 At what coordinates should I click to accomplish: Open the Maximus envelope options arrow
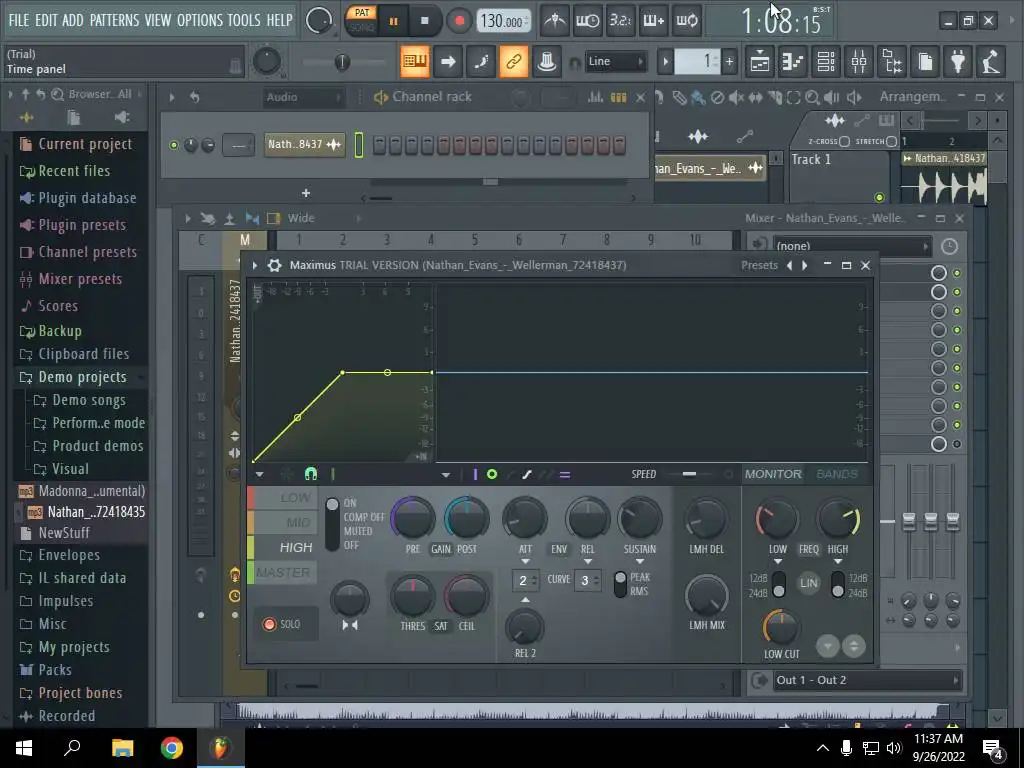(x=259, y=474)
